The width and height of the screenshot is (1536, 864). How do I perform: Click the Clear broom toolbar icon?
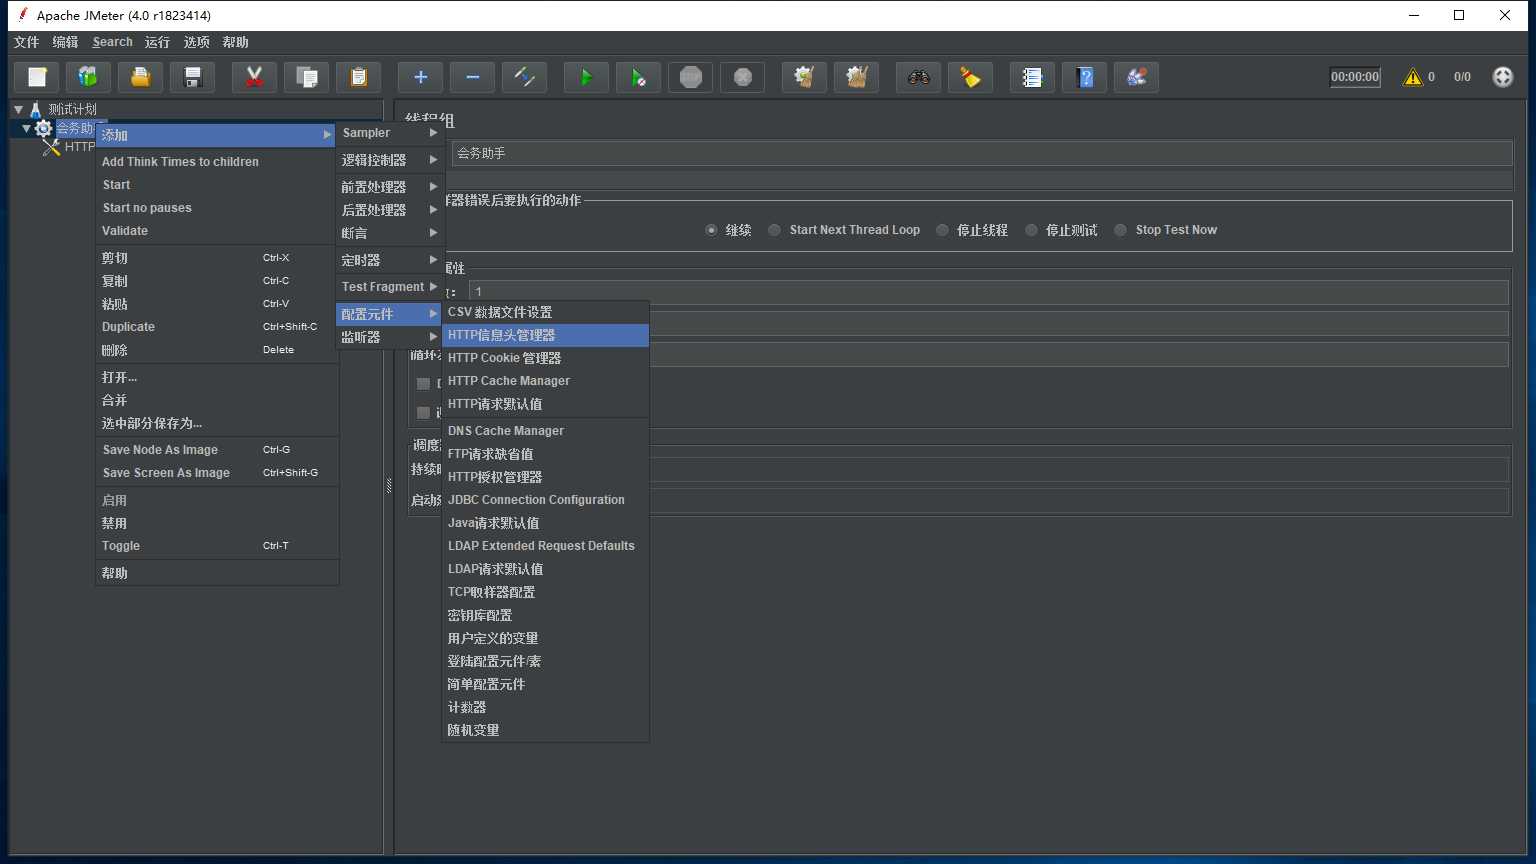click(x=805, y=77)
